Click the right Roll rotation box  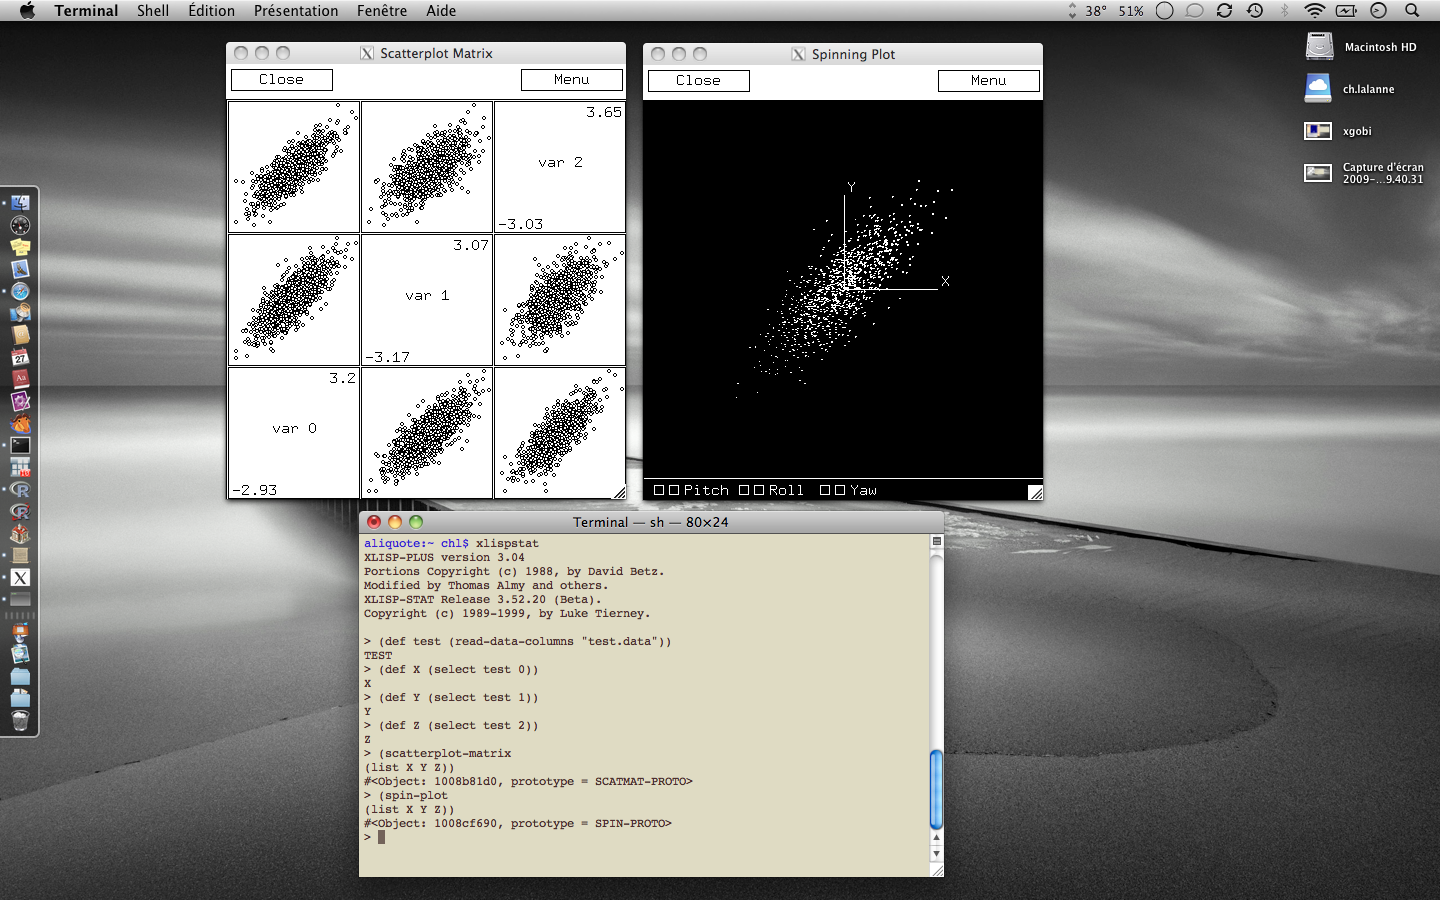click(759, 490)
